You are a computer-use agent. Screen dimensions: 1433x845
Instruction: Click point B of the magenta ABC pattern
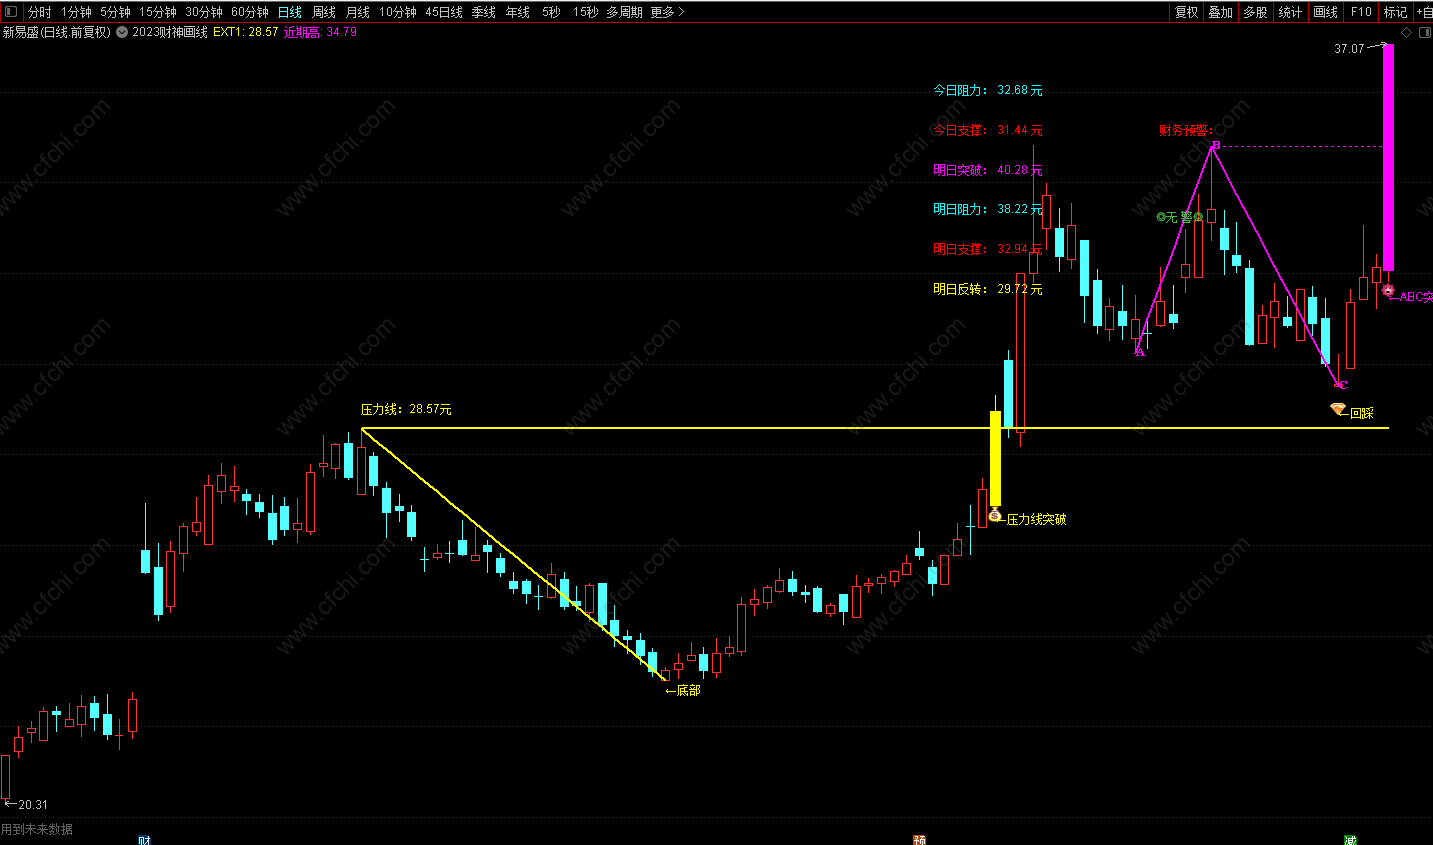coord(1215,146)
